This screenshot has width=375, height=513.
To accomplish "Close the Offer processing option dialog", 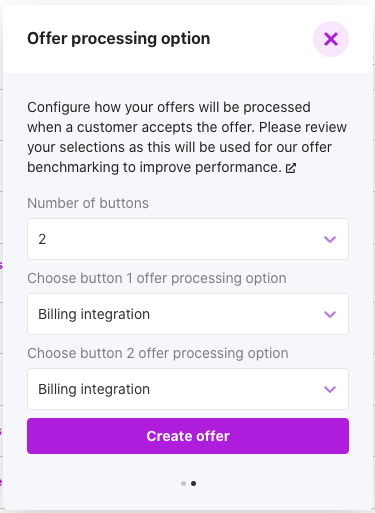I will pyautogui.click(x=331, y=39).
